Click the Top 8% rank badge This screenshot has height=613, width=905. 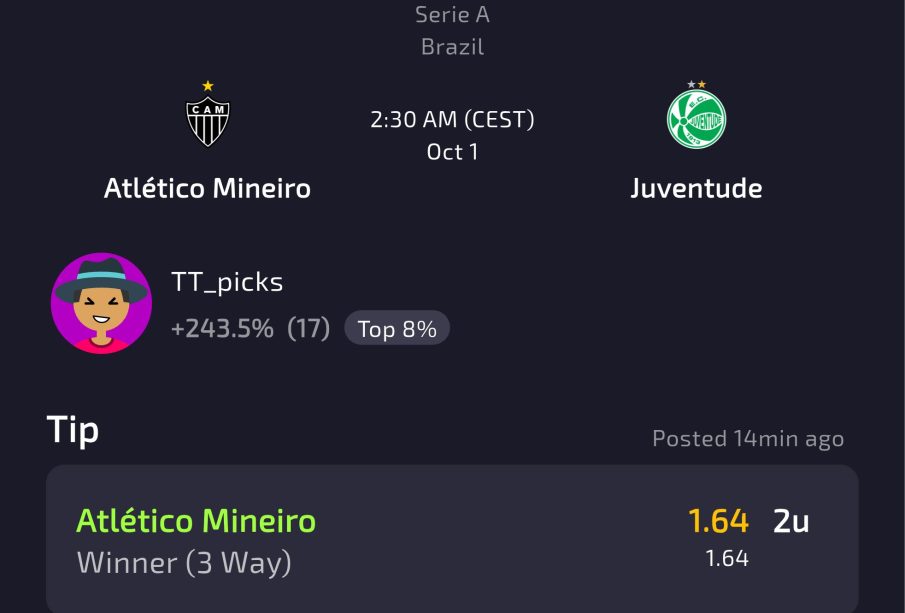click(x=397, y=329)
